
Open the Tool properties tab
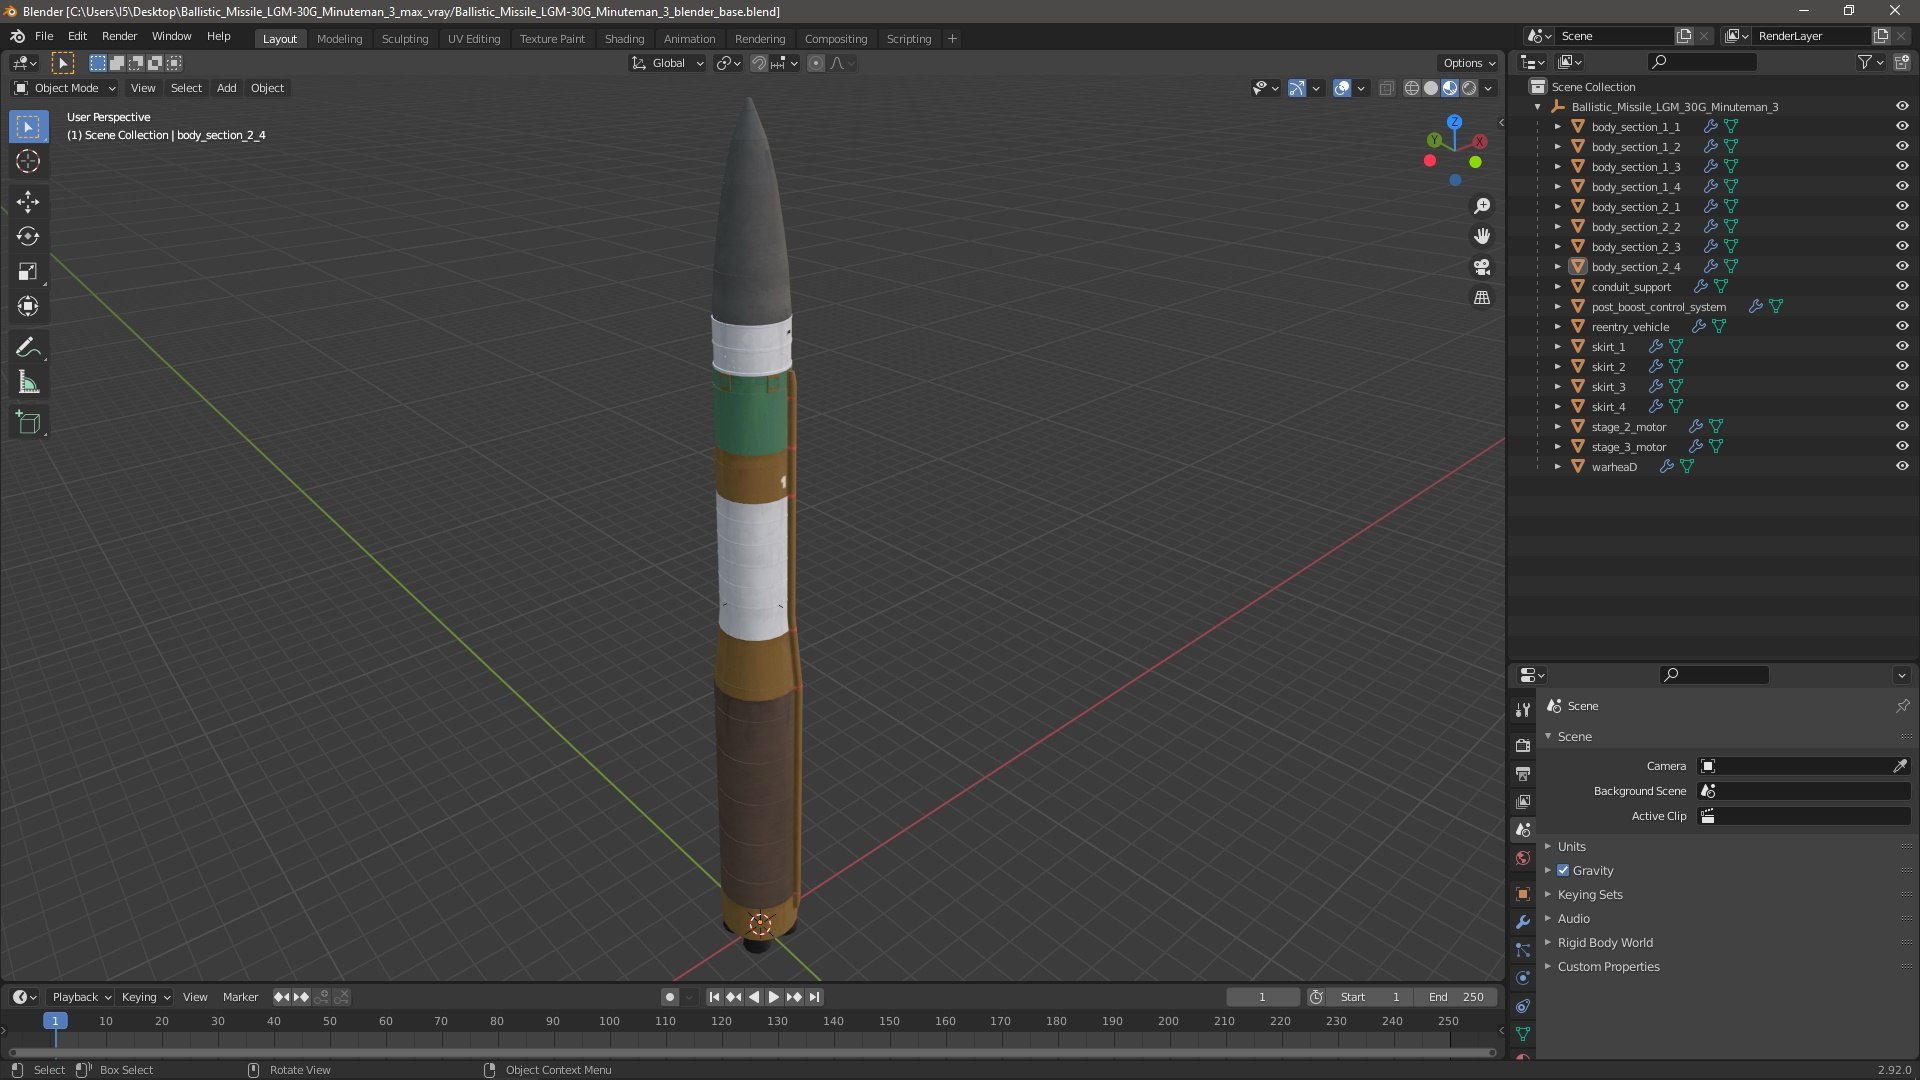pyautogui.click(x=1523, y=709)
